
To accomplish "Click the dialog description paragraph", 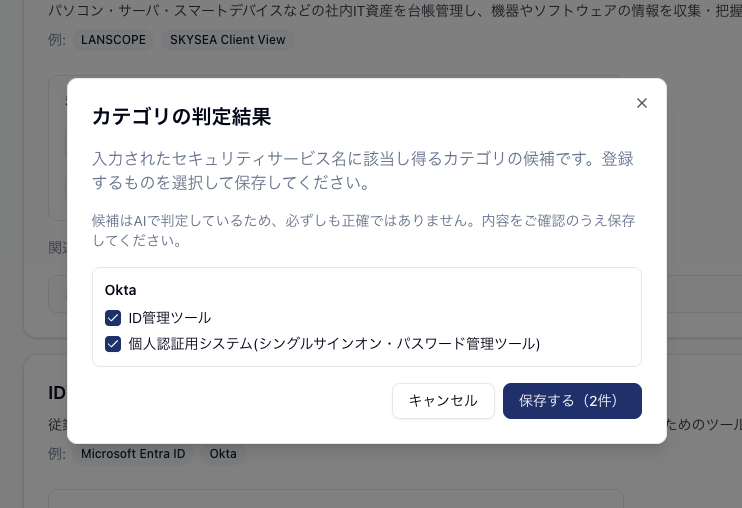I will point(362,170).
